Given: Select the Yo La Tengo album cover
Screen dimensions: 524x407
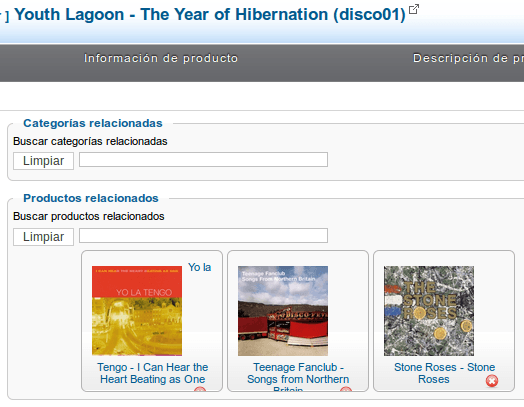Looking at the screenshot, I should pyautogui.click(x=137, y=311).
